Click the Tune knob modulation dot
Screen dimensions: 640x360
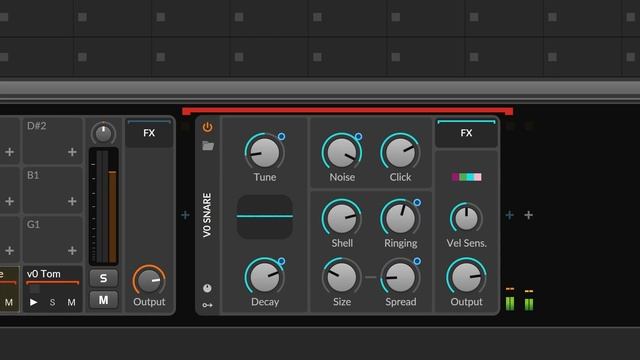coord(281,136)
